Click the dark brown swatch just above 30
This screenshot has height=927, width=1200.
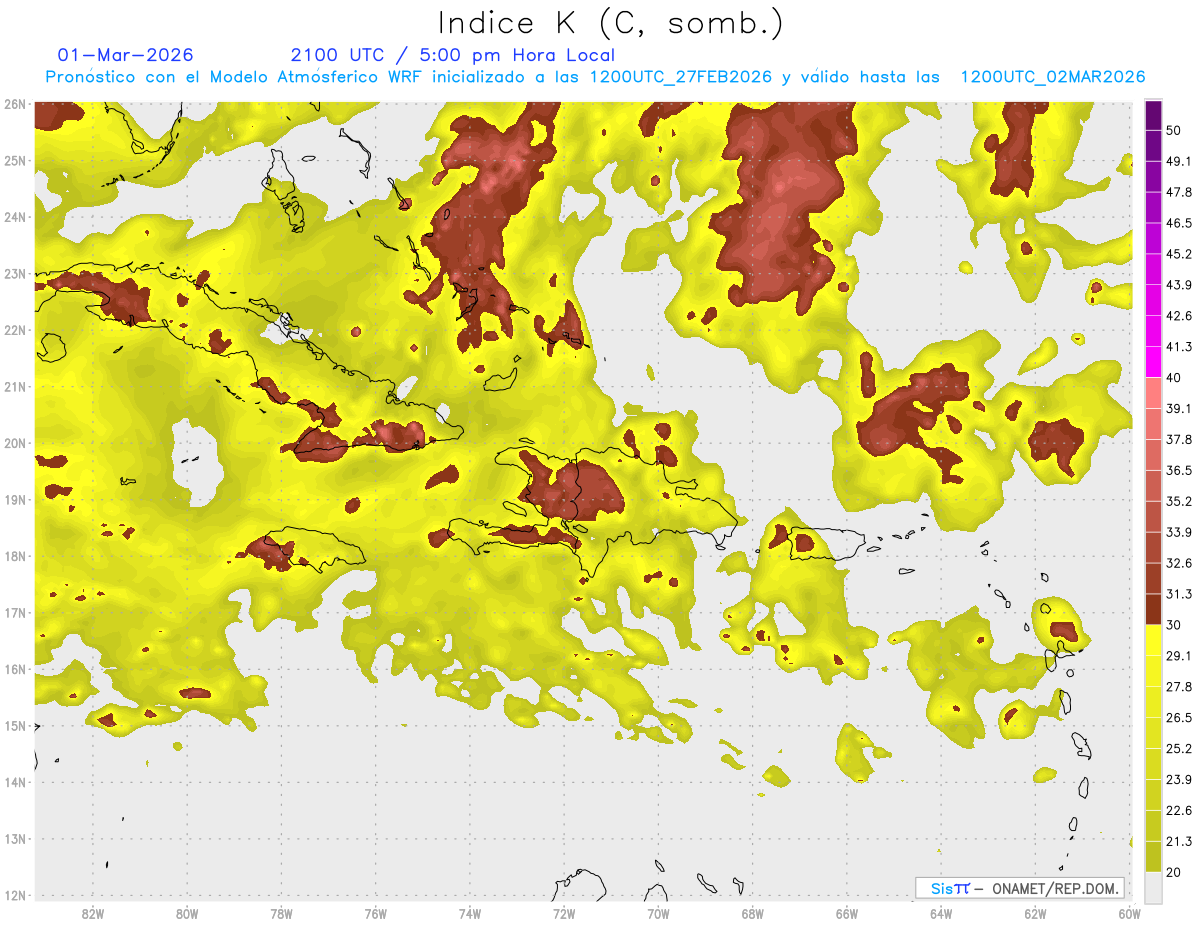1153,609
